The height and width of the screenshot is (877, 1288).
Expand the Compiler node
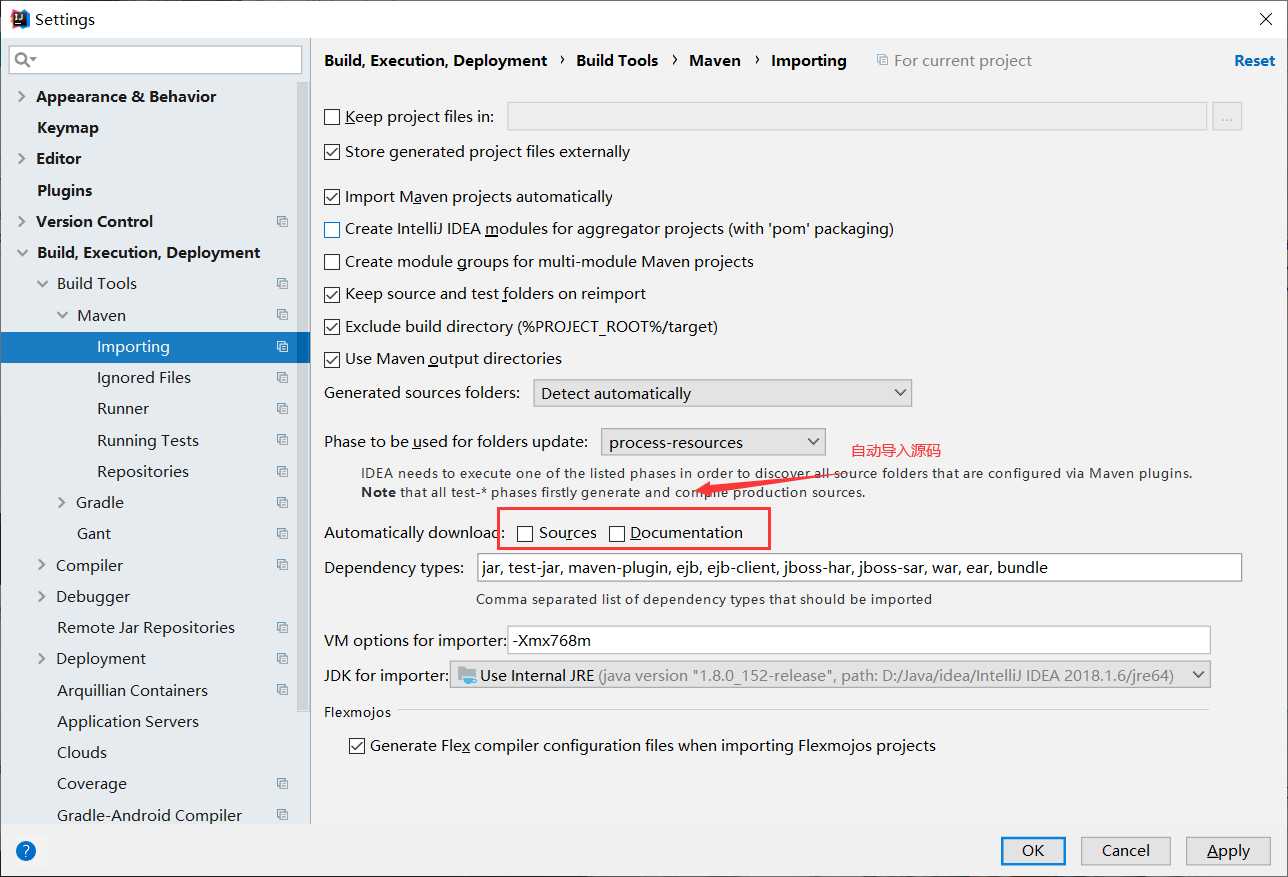click(42, 565)
